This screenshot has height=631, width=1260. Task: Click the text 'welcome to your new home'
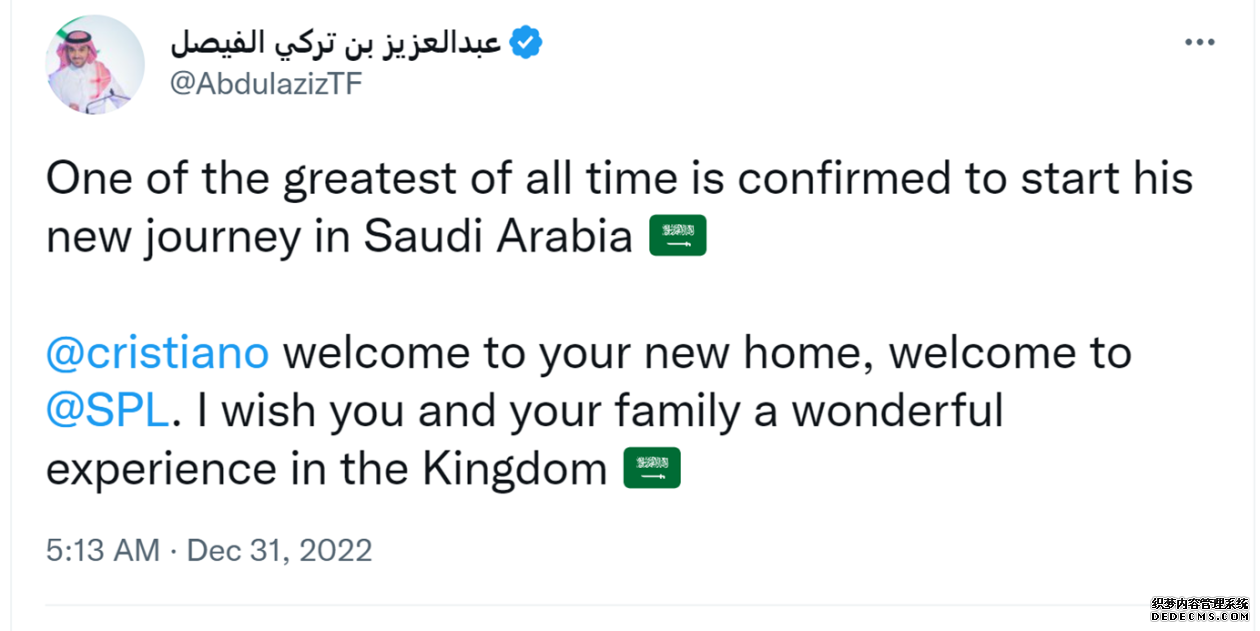(x=579, y=353)
